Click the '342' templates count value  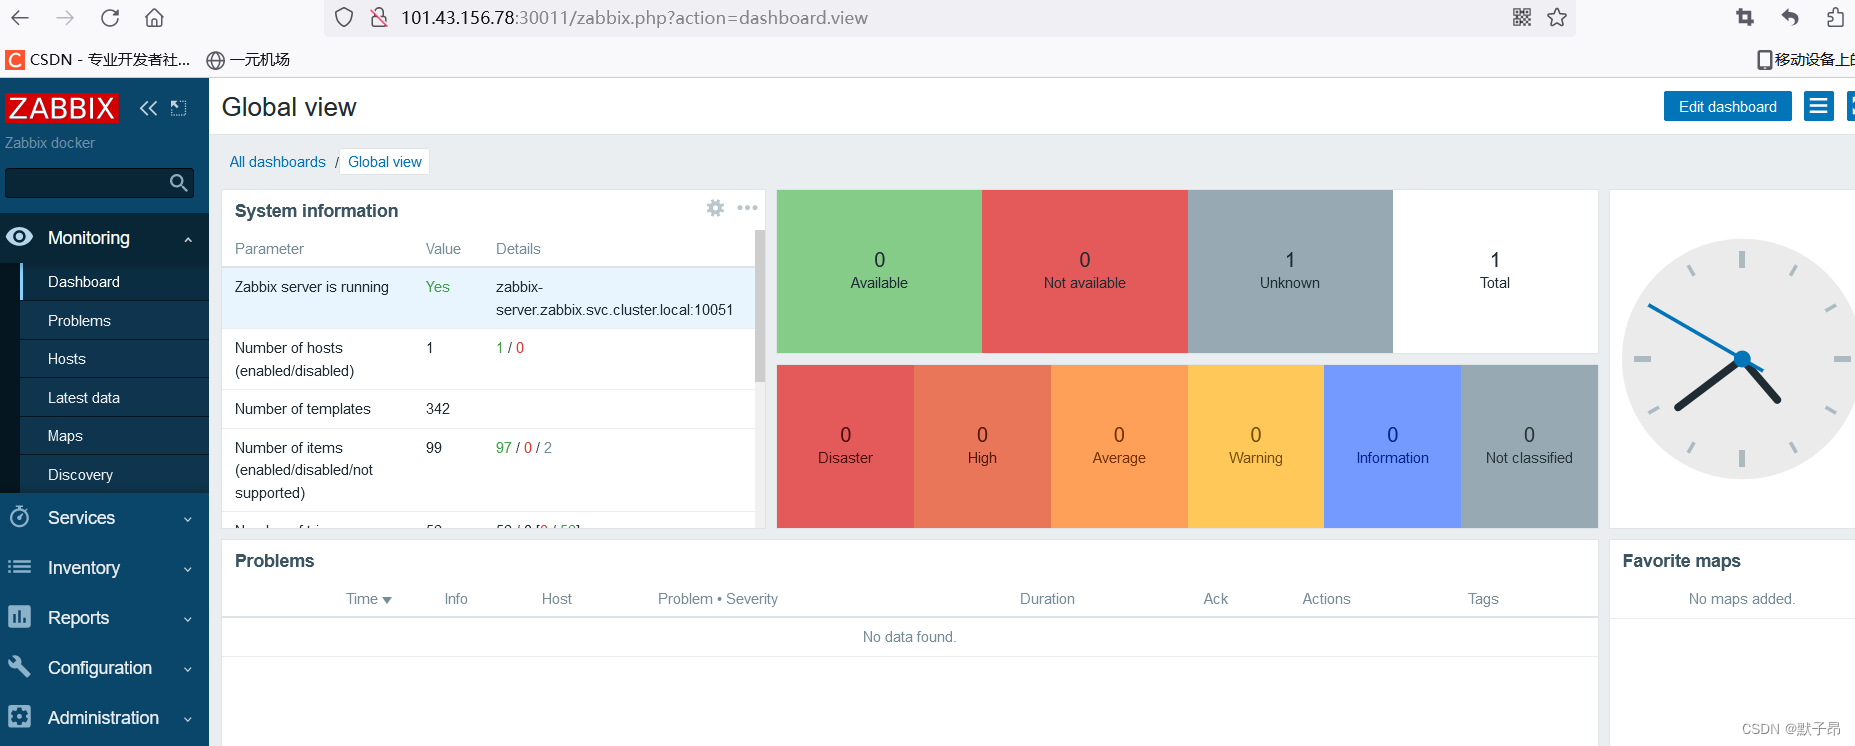(x=438, y=409)
